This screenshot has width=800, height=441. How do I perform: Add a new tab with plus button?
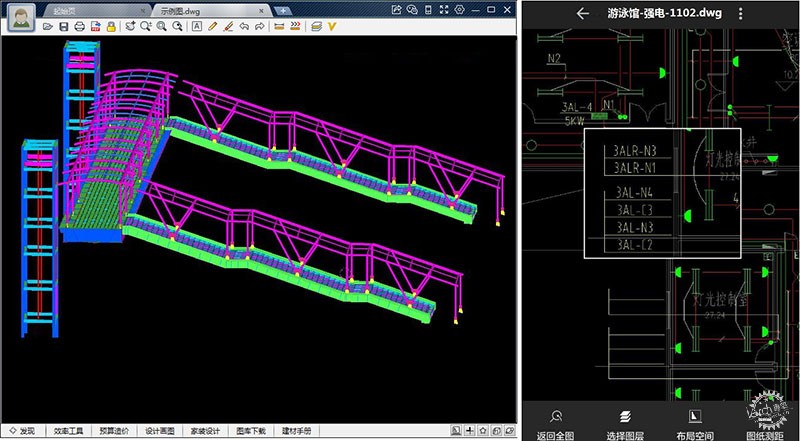click(x=282, y=11)
